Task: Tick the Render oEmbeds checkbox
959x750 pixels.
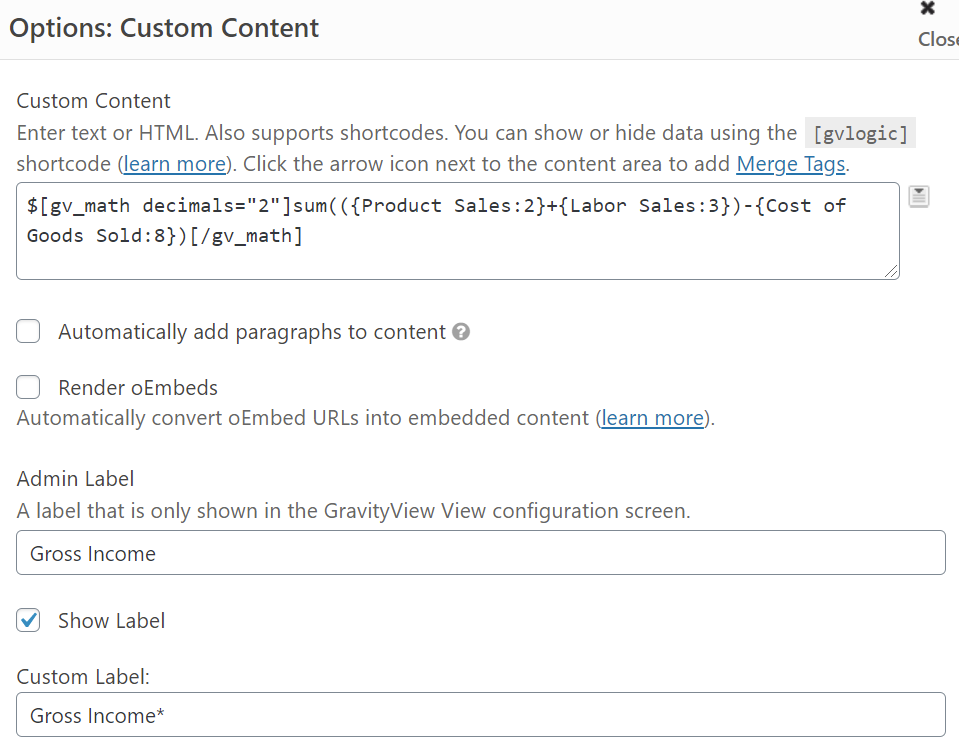Action: pyautogui.click(x=28, y=388)
